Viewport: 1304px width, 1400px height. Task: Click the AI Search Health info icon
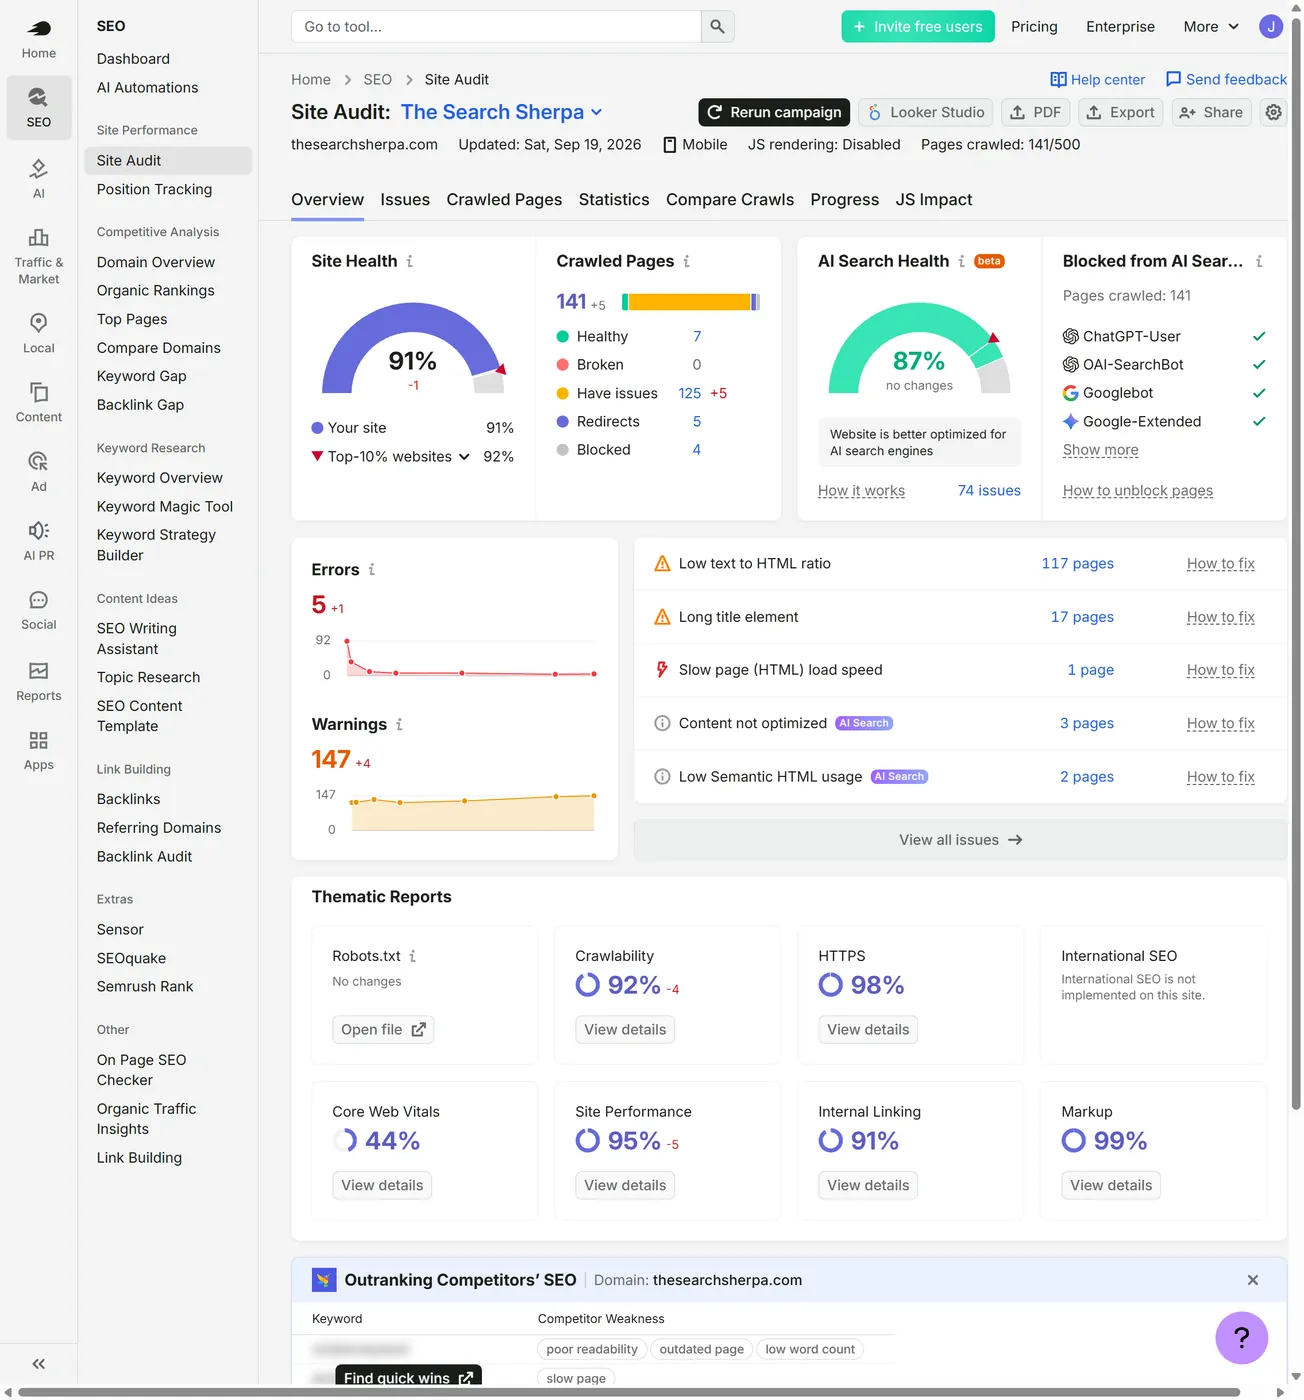[961, 261]
